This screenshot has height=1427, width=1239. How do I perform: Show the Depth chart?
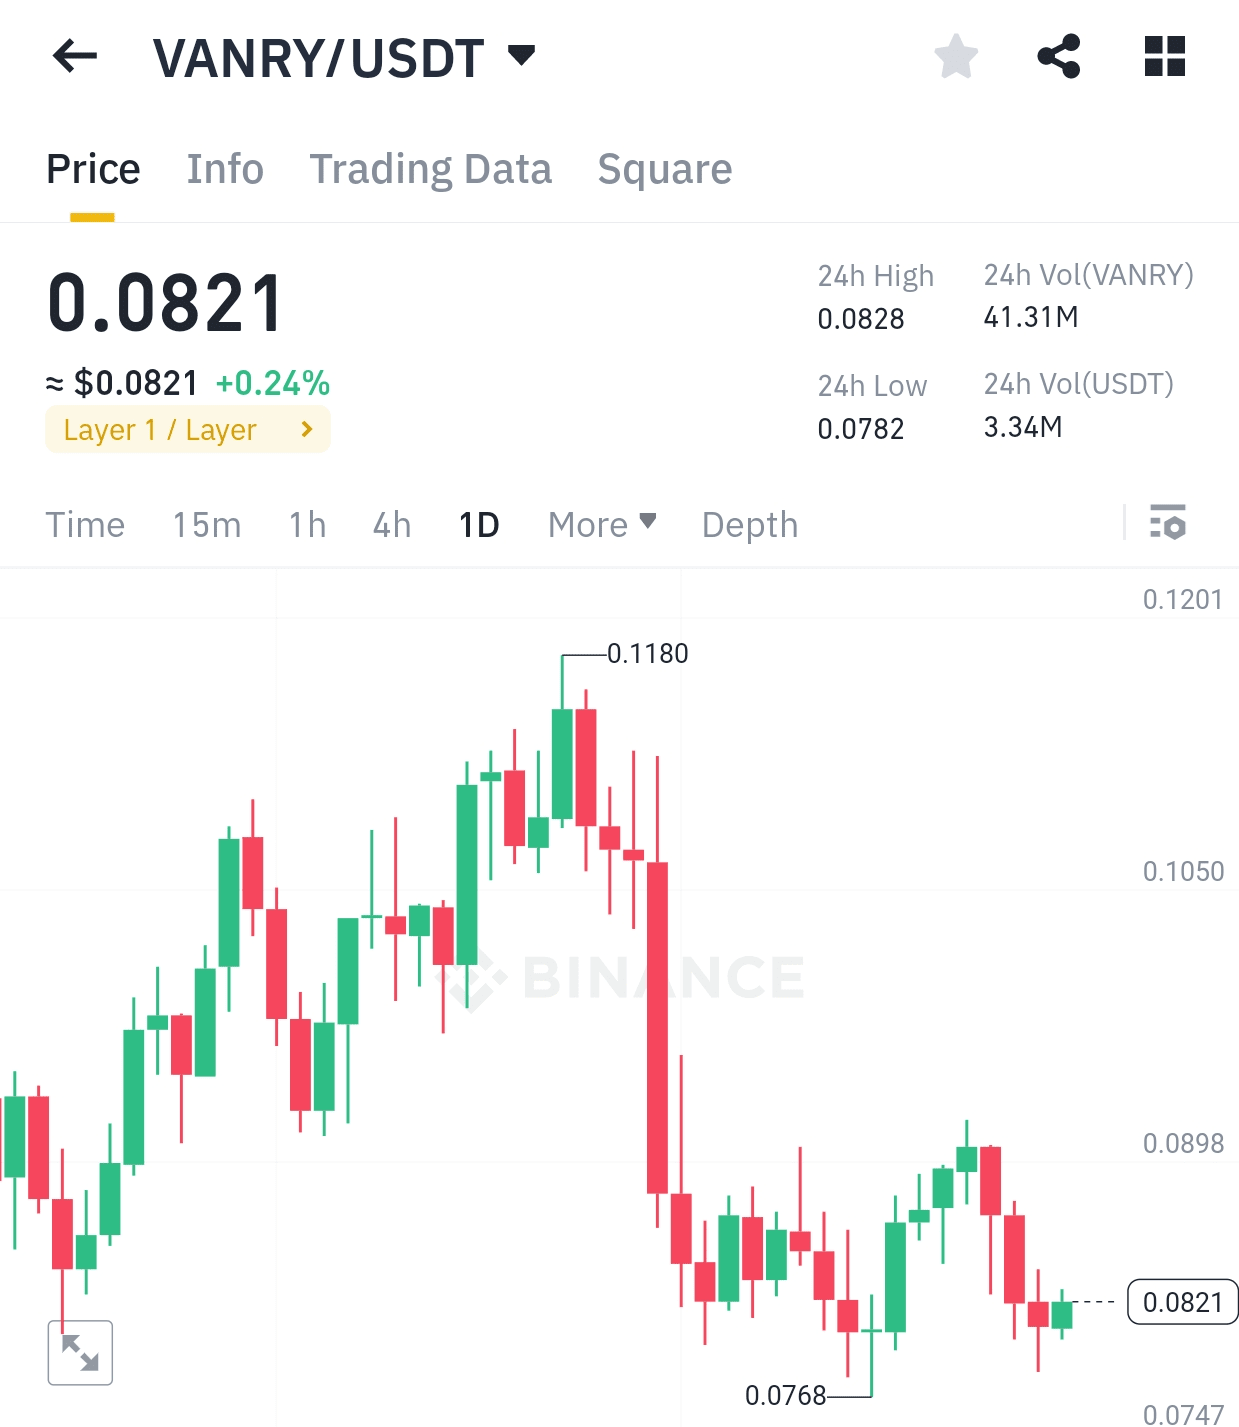tap(750, 524)
